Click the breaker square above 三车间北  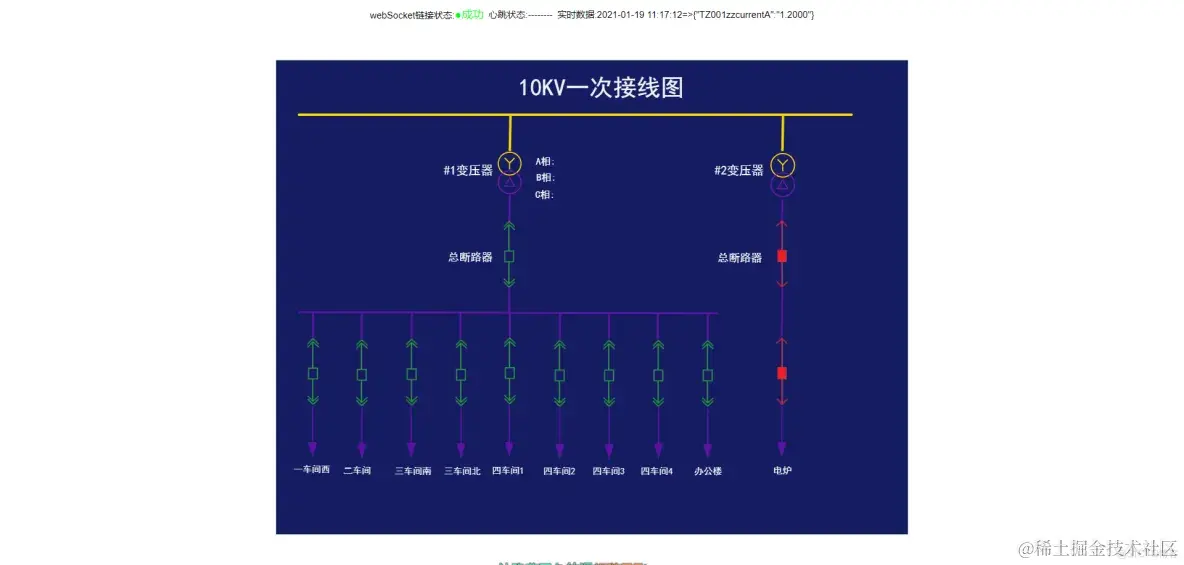click(x=461, y=375)
